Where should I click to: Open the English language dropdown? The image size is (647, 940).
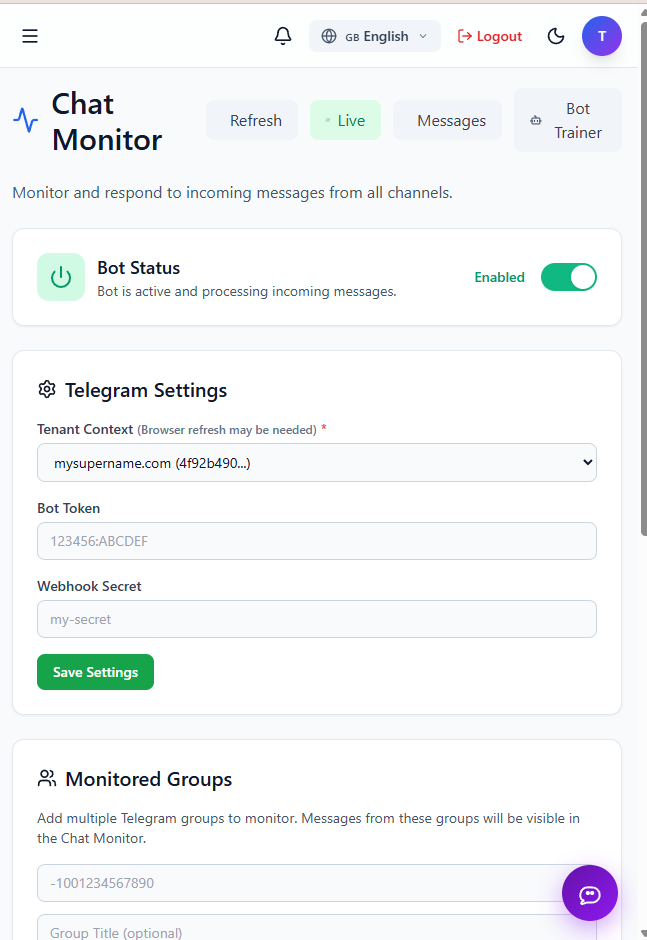pyautogui.click(x=374, y=36)
